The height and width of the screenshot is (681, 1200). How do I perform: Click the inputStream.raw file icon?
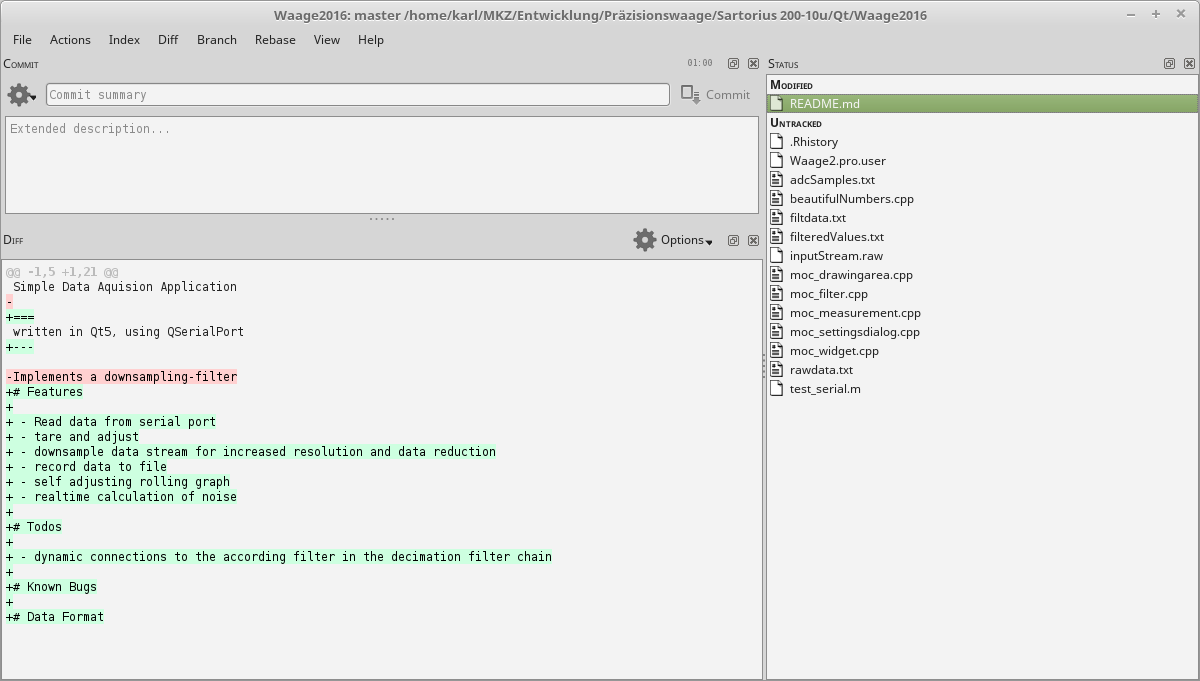[x=777, y=255]
